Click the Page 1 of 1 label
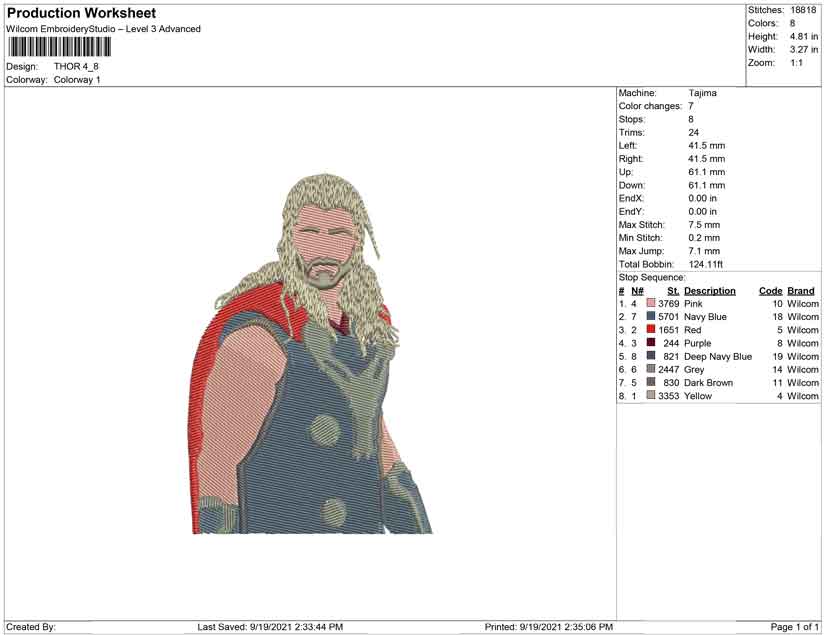This screenshot has height=635, width=825. coord(794,627)
